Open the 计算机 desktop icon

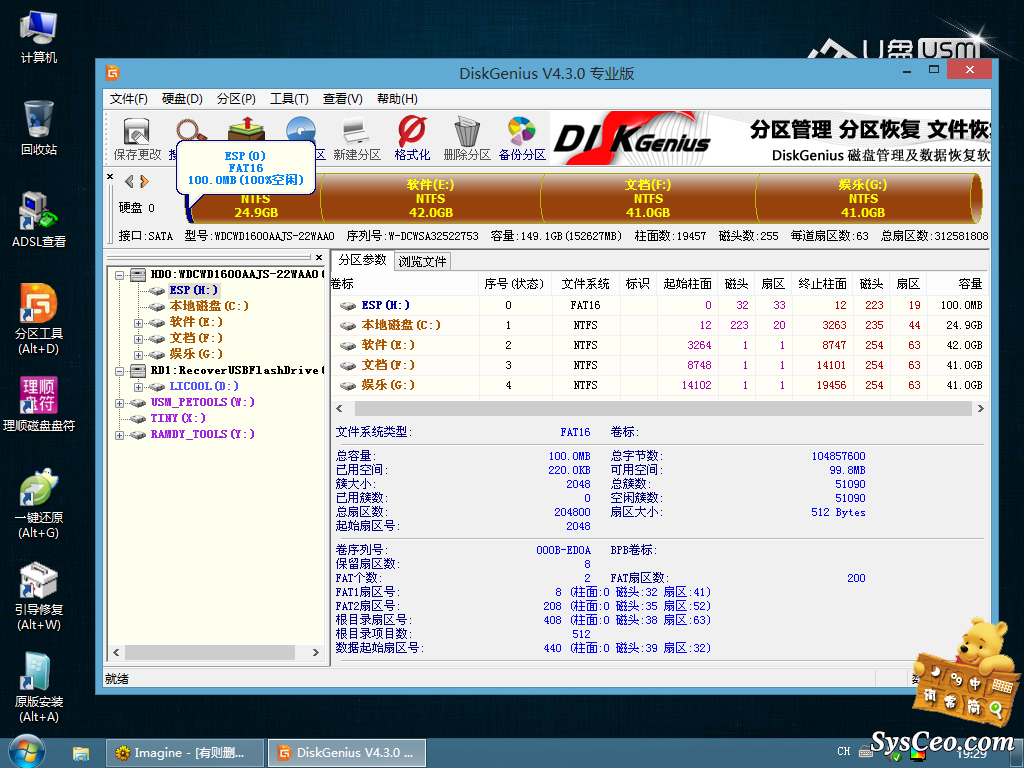tap(39, 37)
